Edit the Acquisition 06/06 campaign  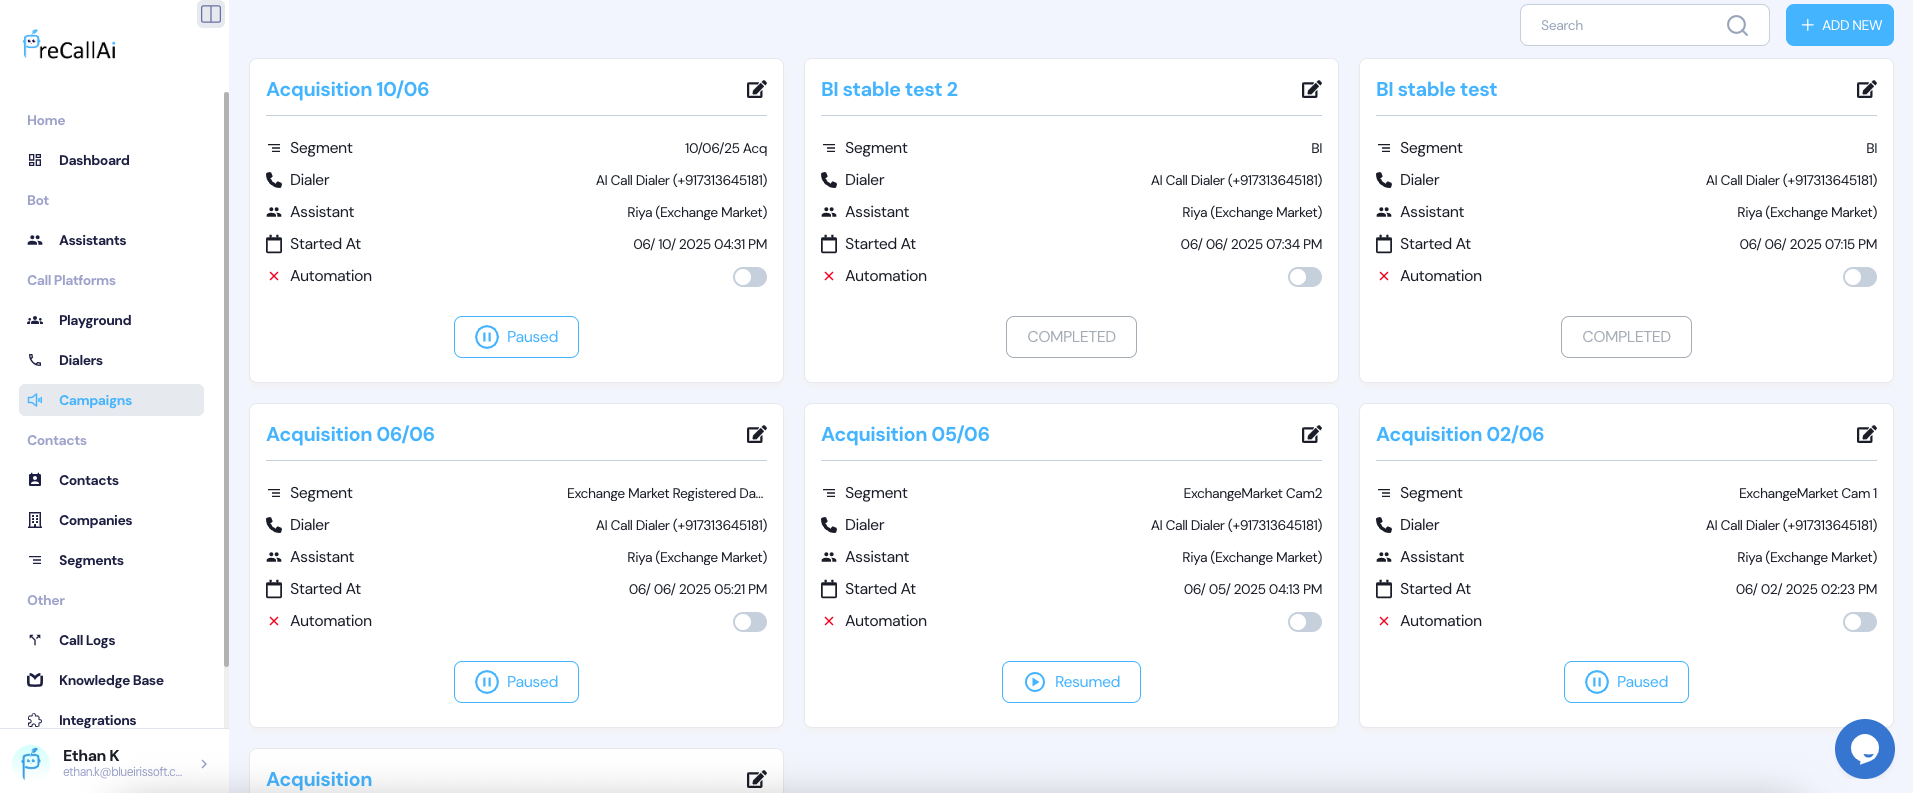[757, 434]
